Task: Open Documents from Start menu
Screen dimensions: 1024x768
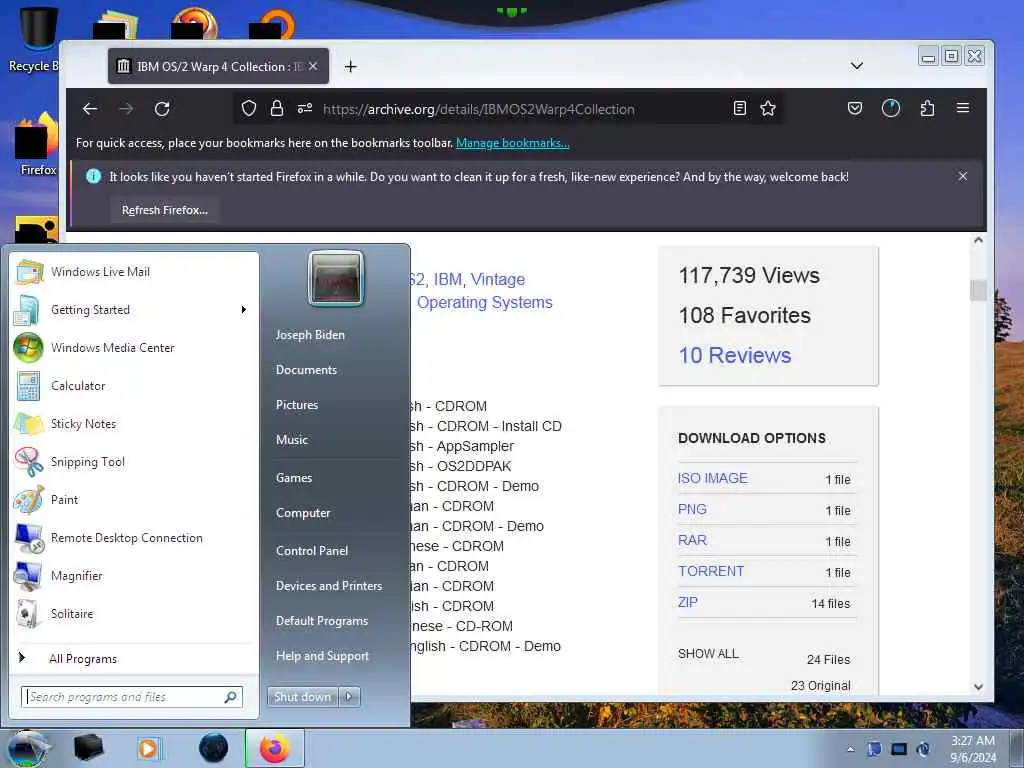Action: pyautogui.click(x=306, y=370)
